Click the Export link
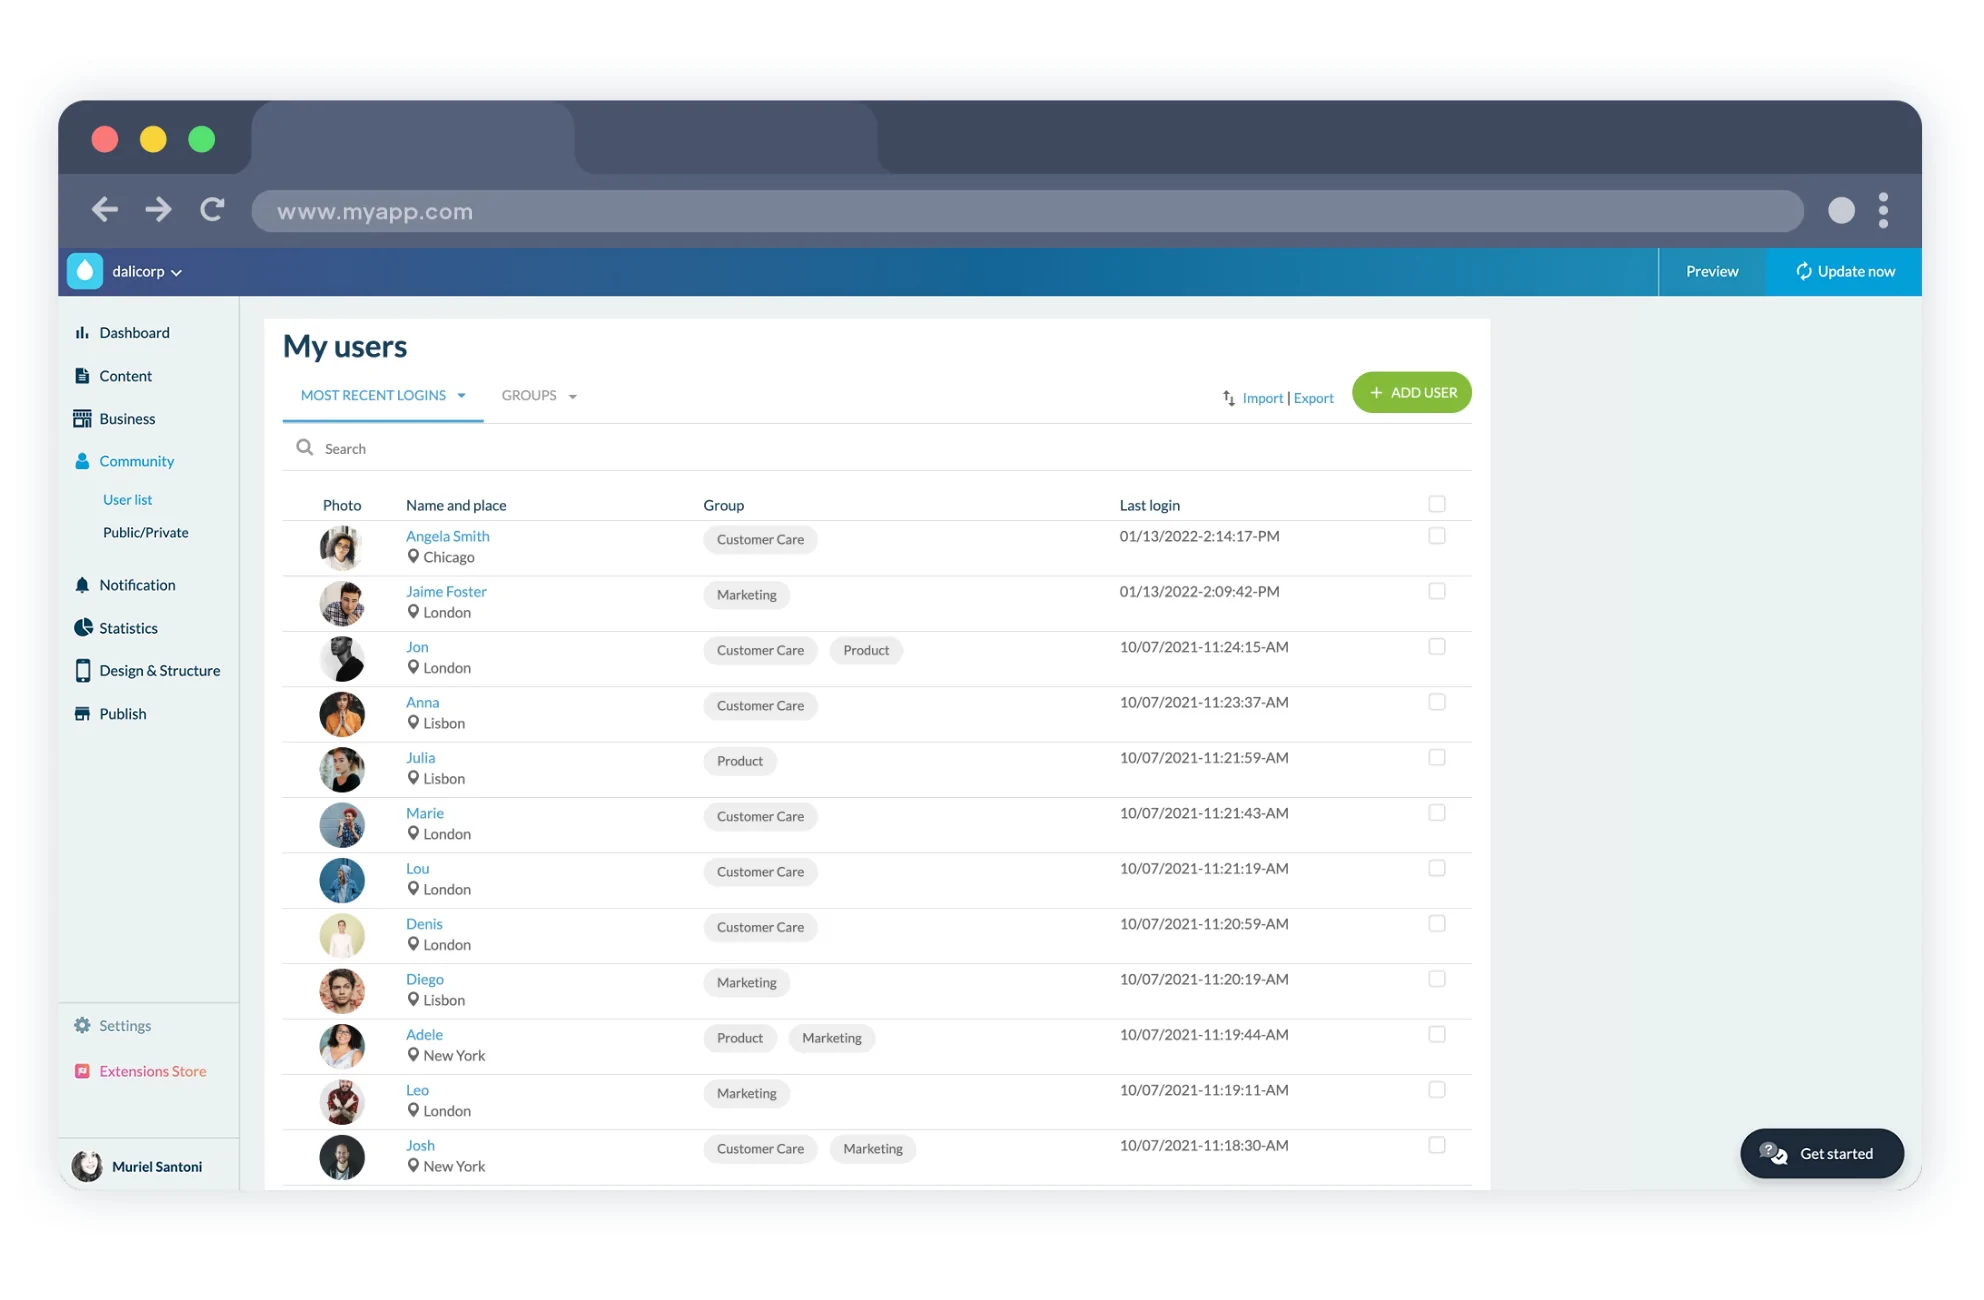This screenshot has height=1300, width=1984. [x=1313, y=397]
